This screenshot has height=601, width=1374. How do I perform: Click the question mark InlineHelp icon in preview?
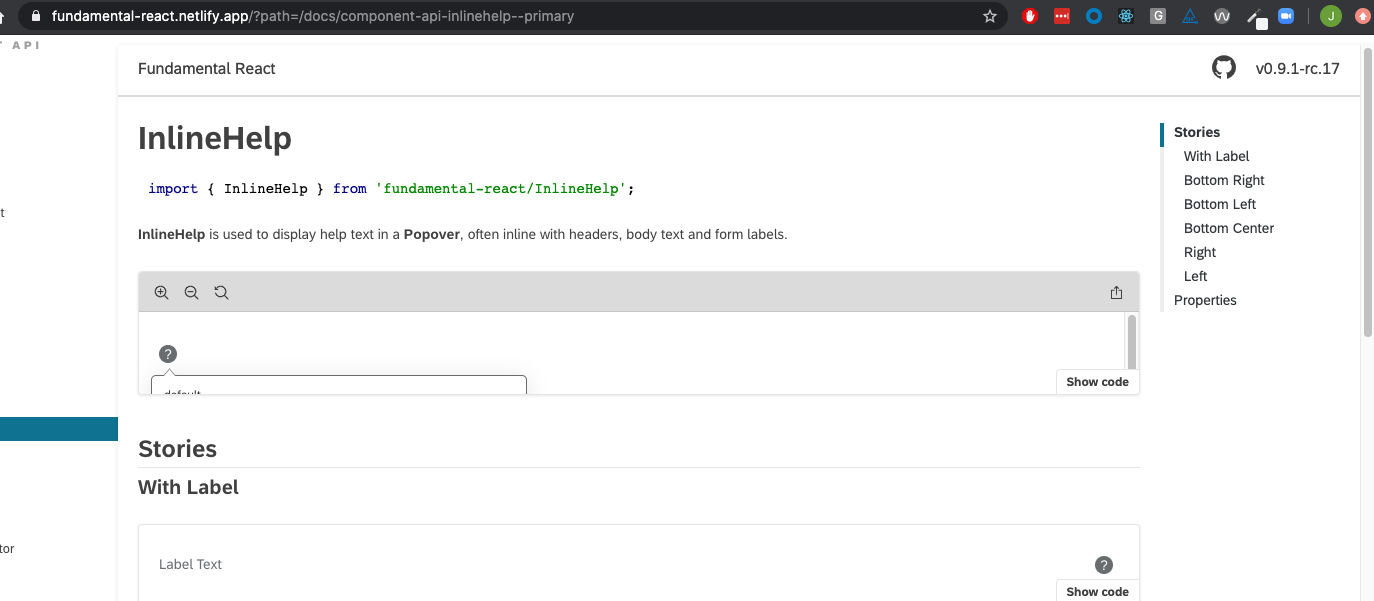167,353
